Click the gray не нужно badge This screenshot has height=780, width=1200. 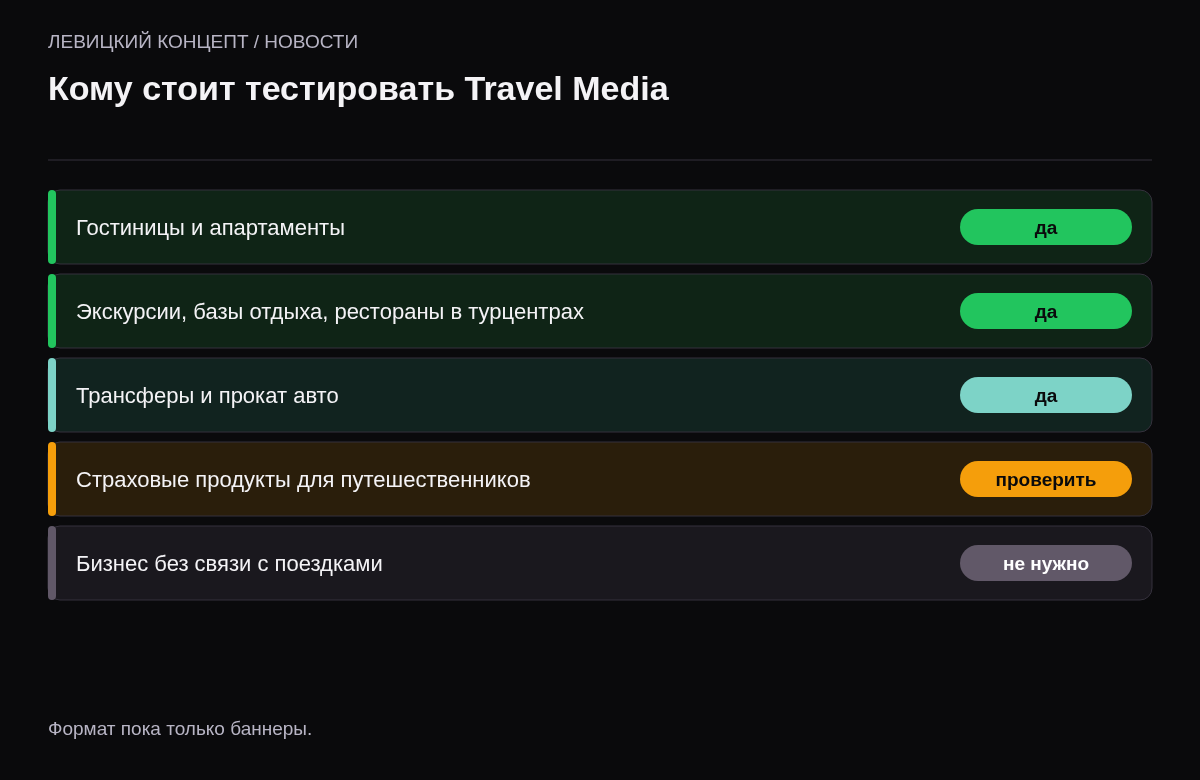(1046, 563)
